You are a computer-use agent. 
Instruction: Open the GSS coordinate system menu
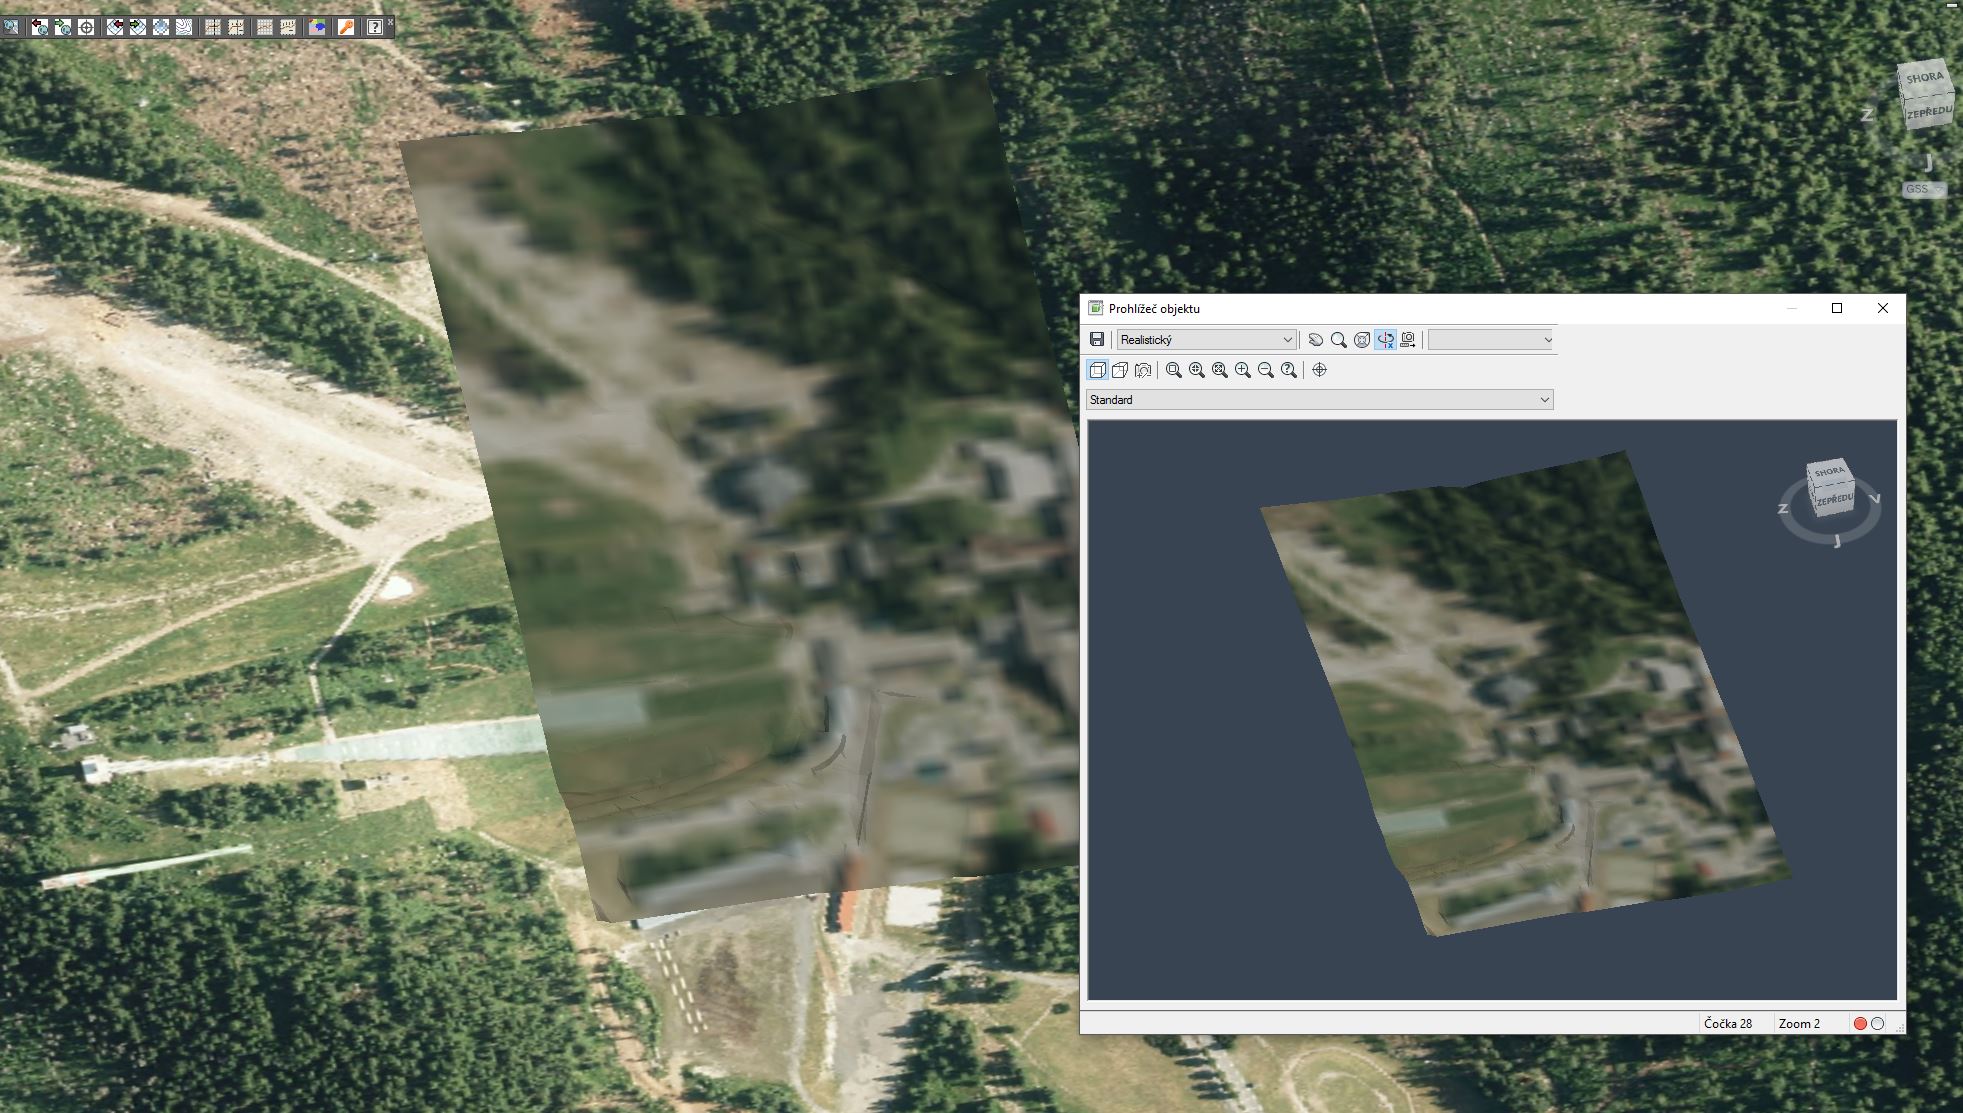point(1925,189)
